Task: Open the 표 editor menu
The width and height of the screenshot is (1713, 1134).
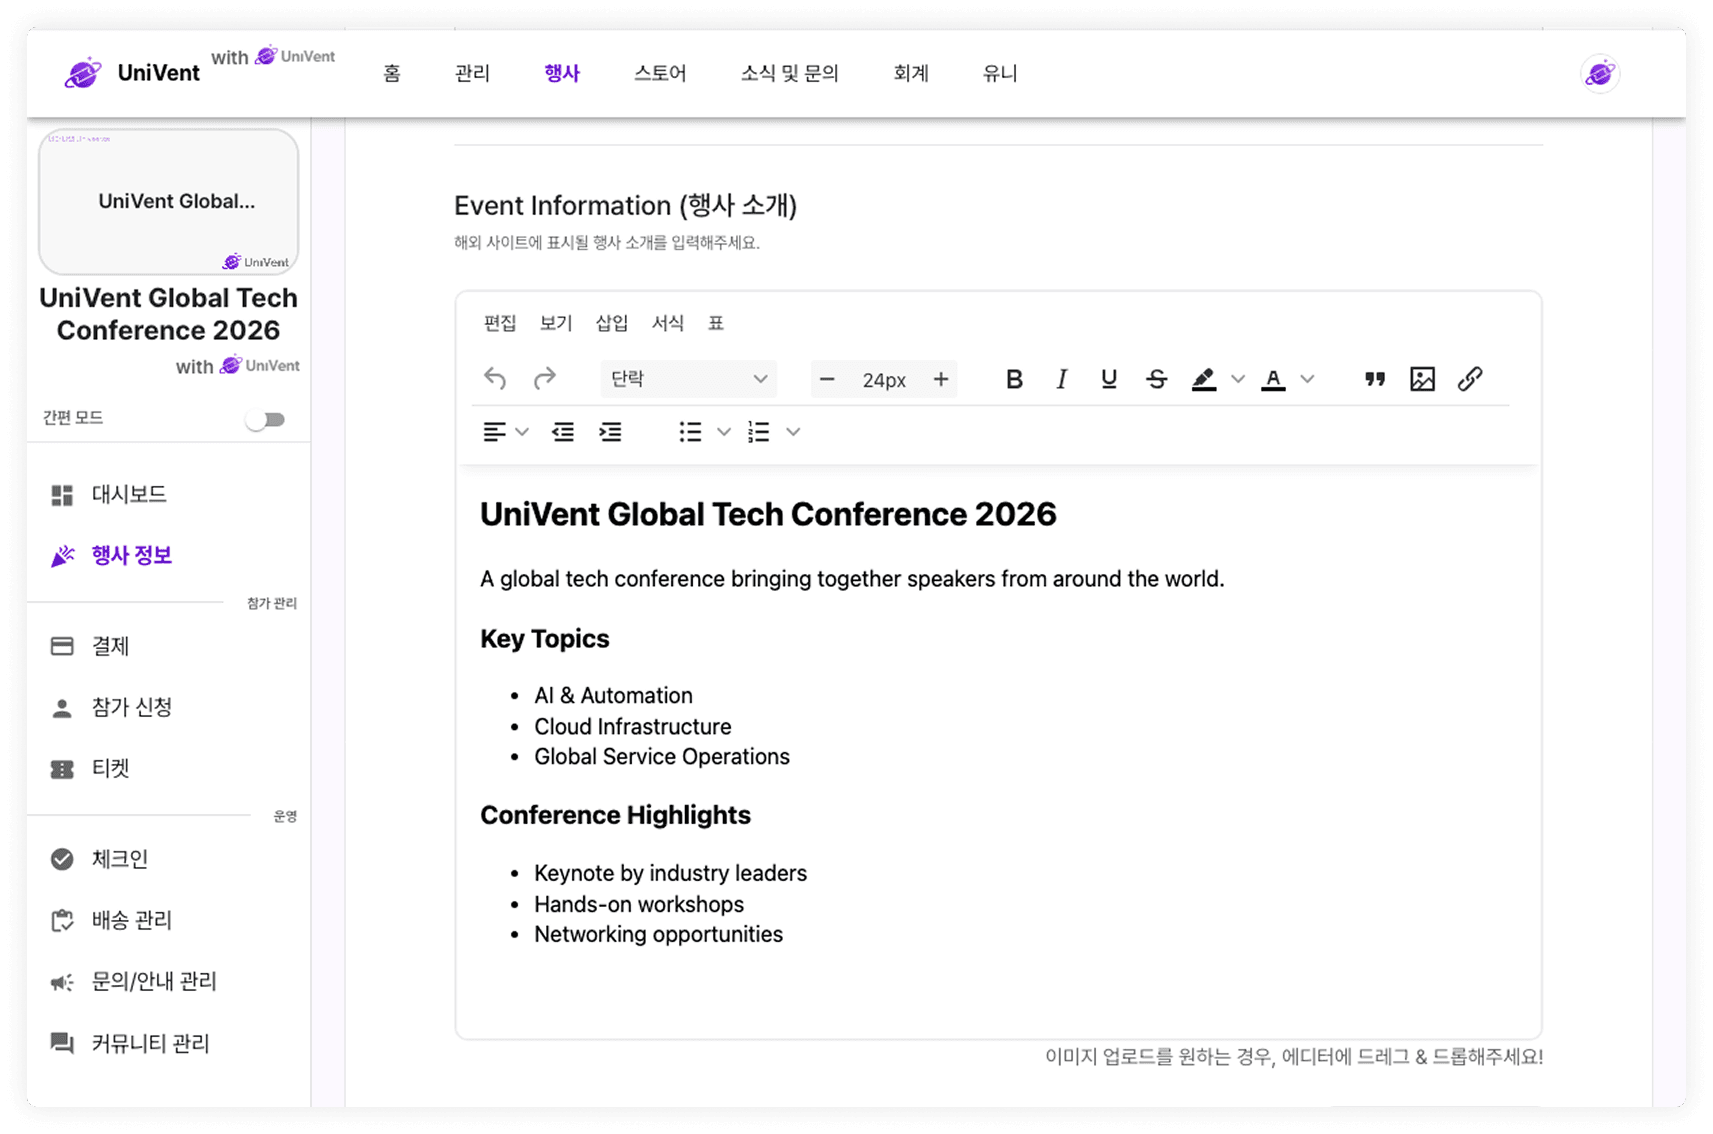Action: coord(716,323)
